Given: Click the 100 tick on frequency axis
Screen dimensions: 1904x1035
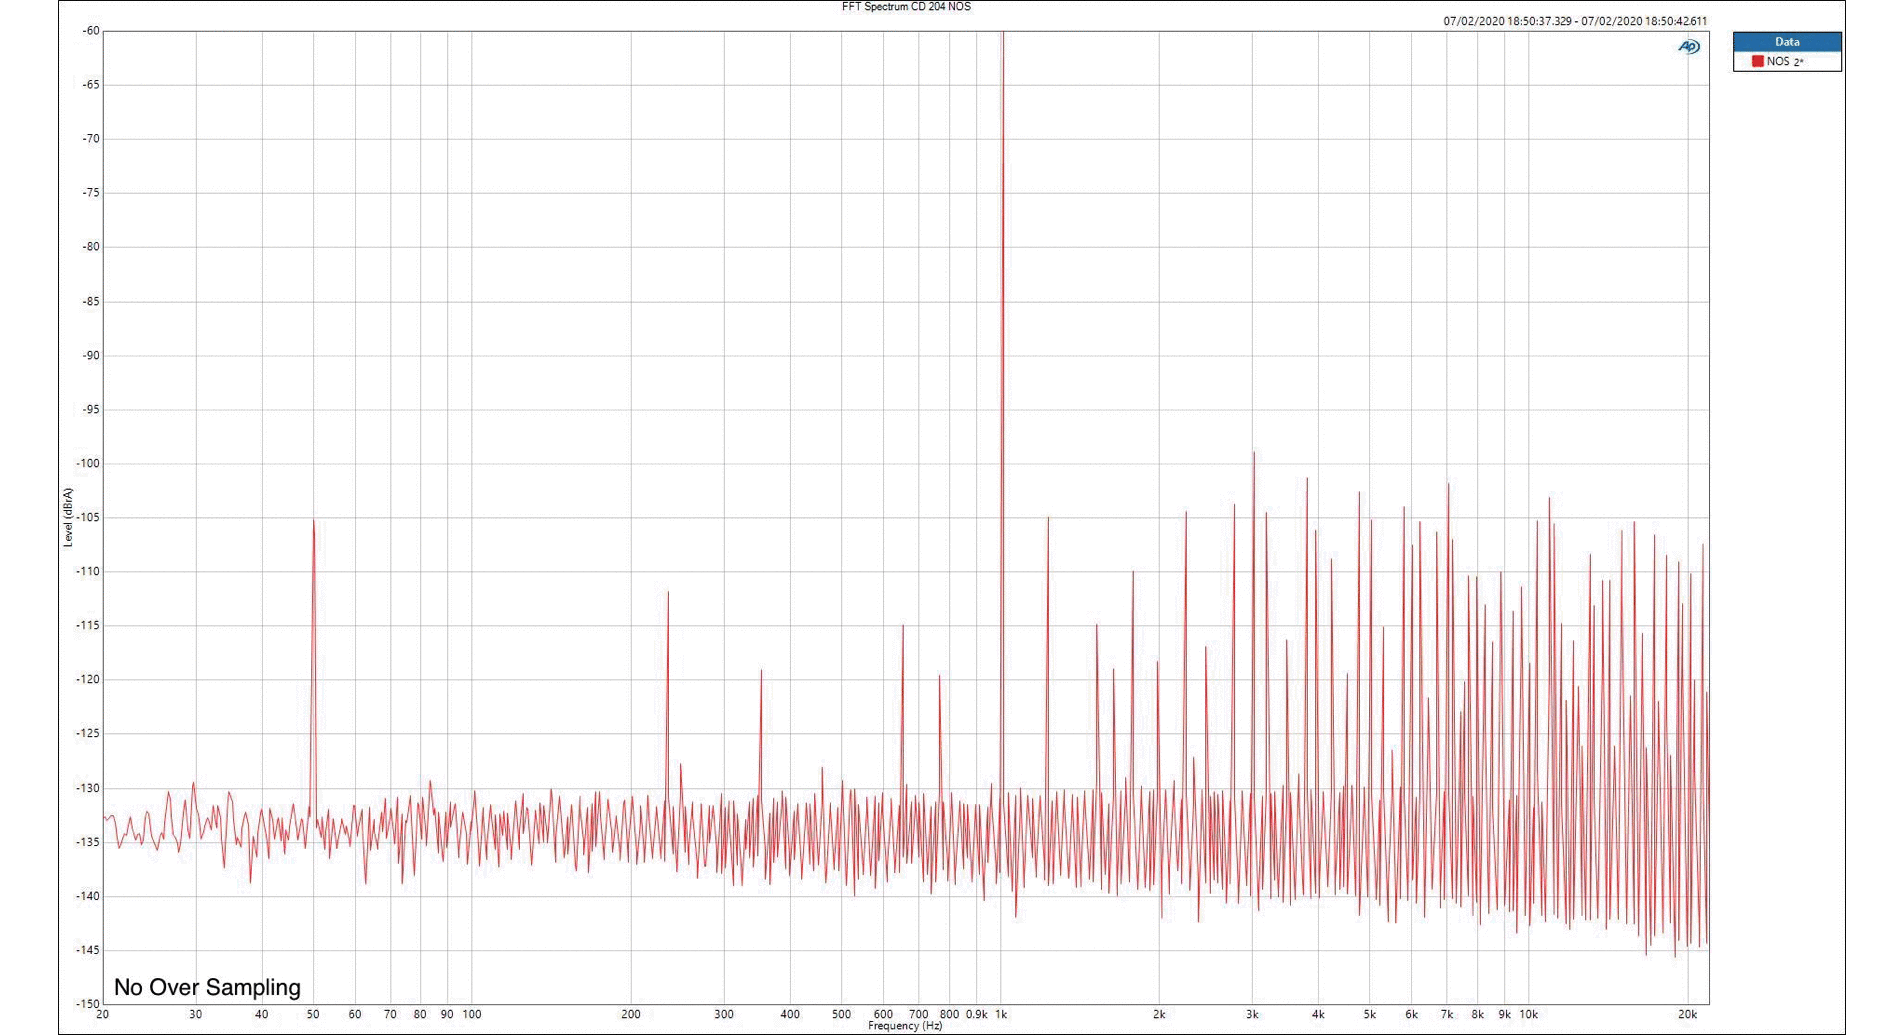Looking at the screenshot, I should 471,1014.
